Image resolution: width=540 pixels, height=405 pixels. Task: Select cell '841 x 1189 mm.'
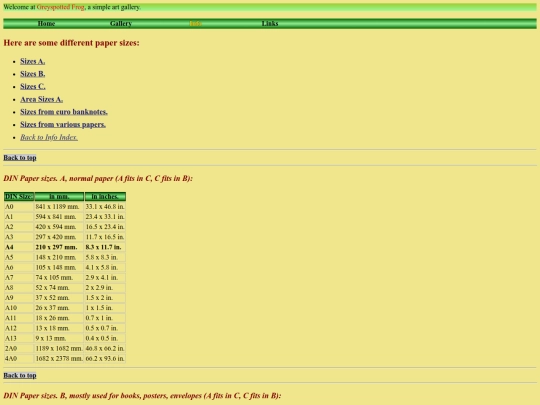pos(59,207)
